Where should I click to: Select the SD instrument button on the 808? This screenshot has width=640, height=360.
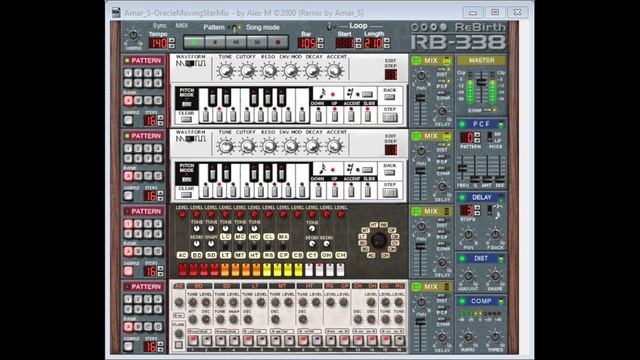click(x=211, y=255)
